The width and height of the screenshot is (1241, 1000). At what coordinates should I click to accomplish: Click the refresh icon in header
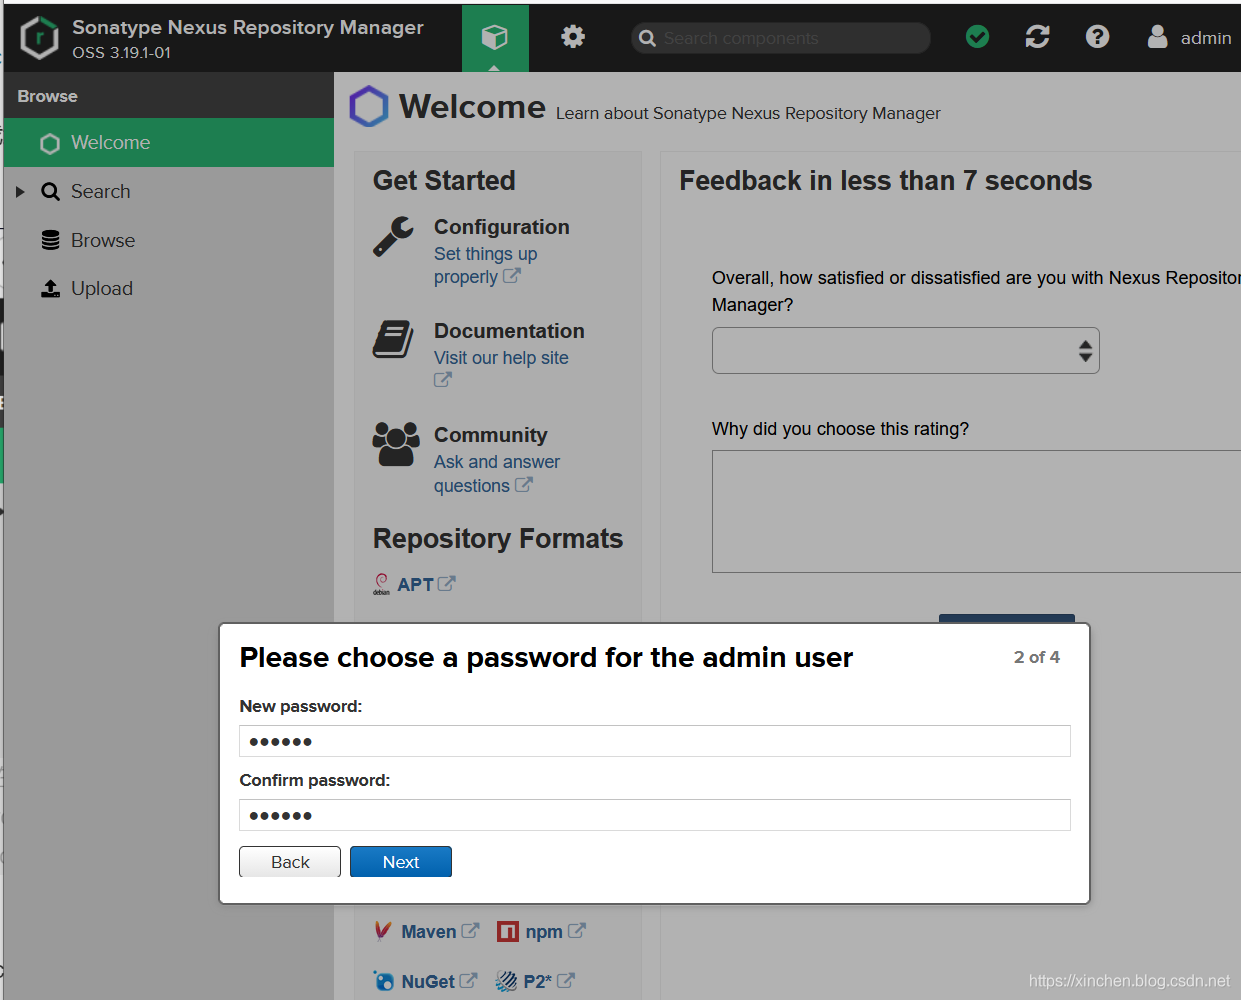(x=1037, y=37)
